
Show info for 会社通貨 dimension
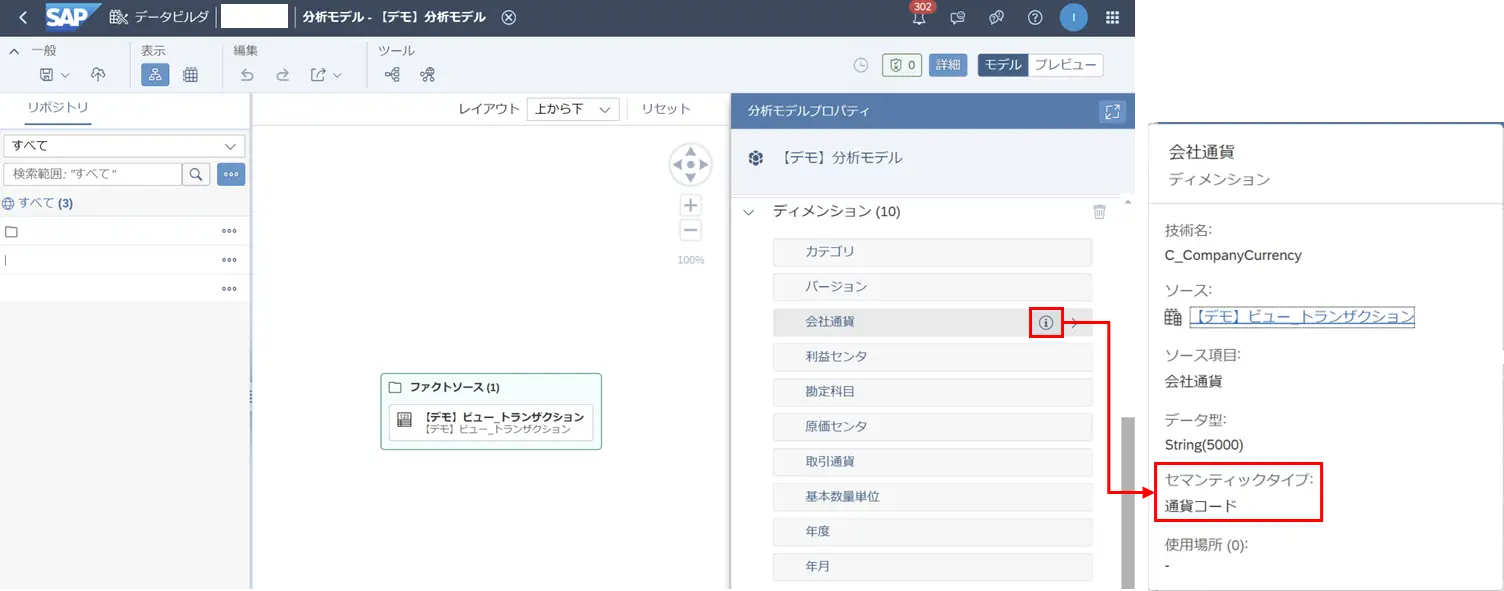1046,323
